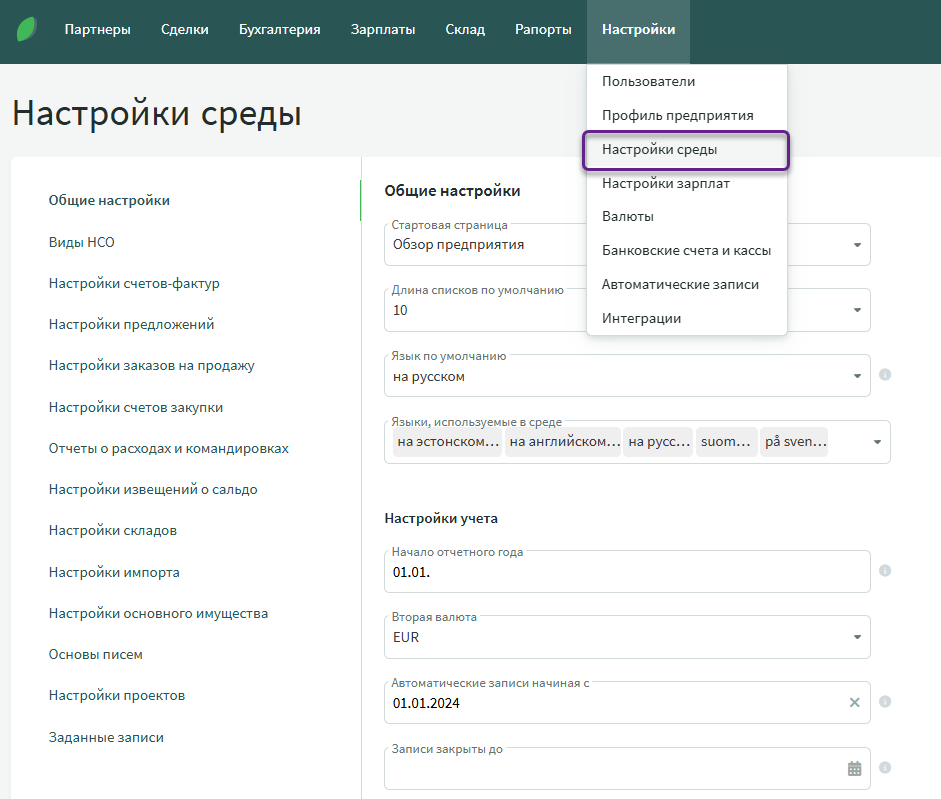The image size is (941, 799).
Task: Open the second currency EUR dropdown
Action: pos(857,637)
